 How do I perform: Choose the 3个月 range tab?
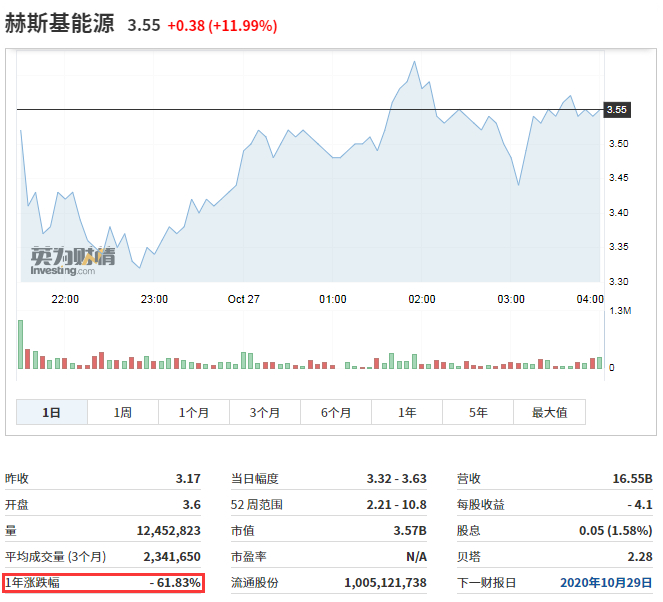265,412
